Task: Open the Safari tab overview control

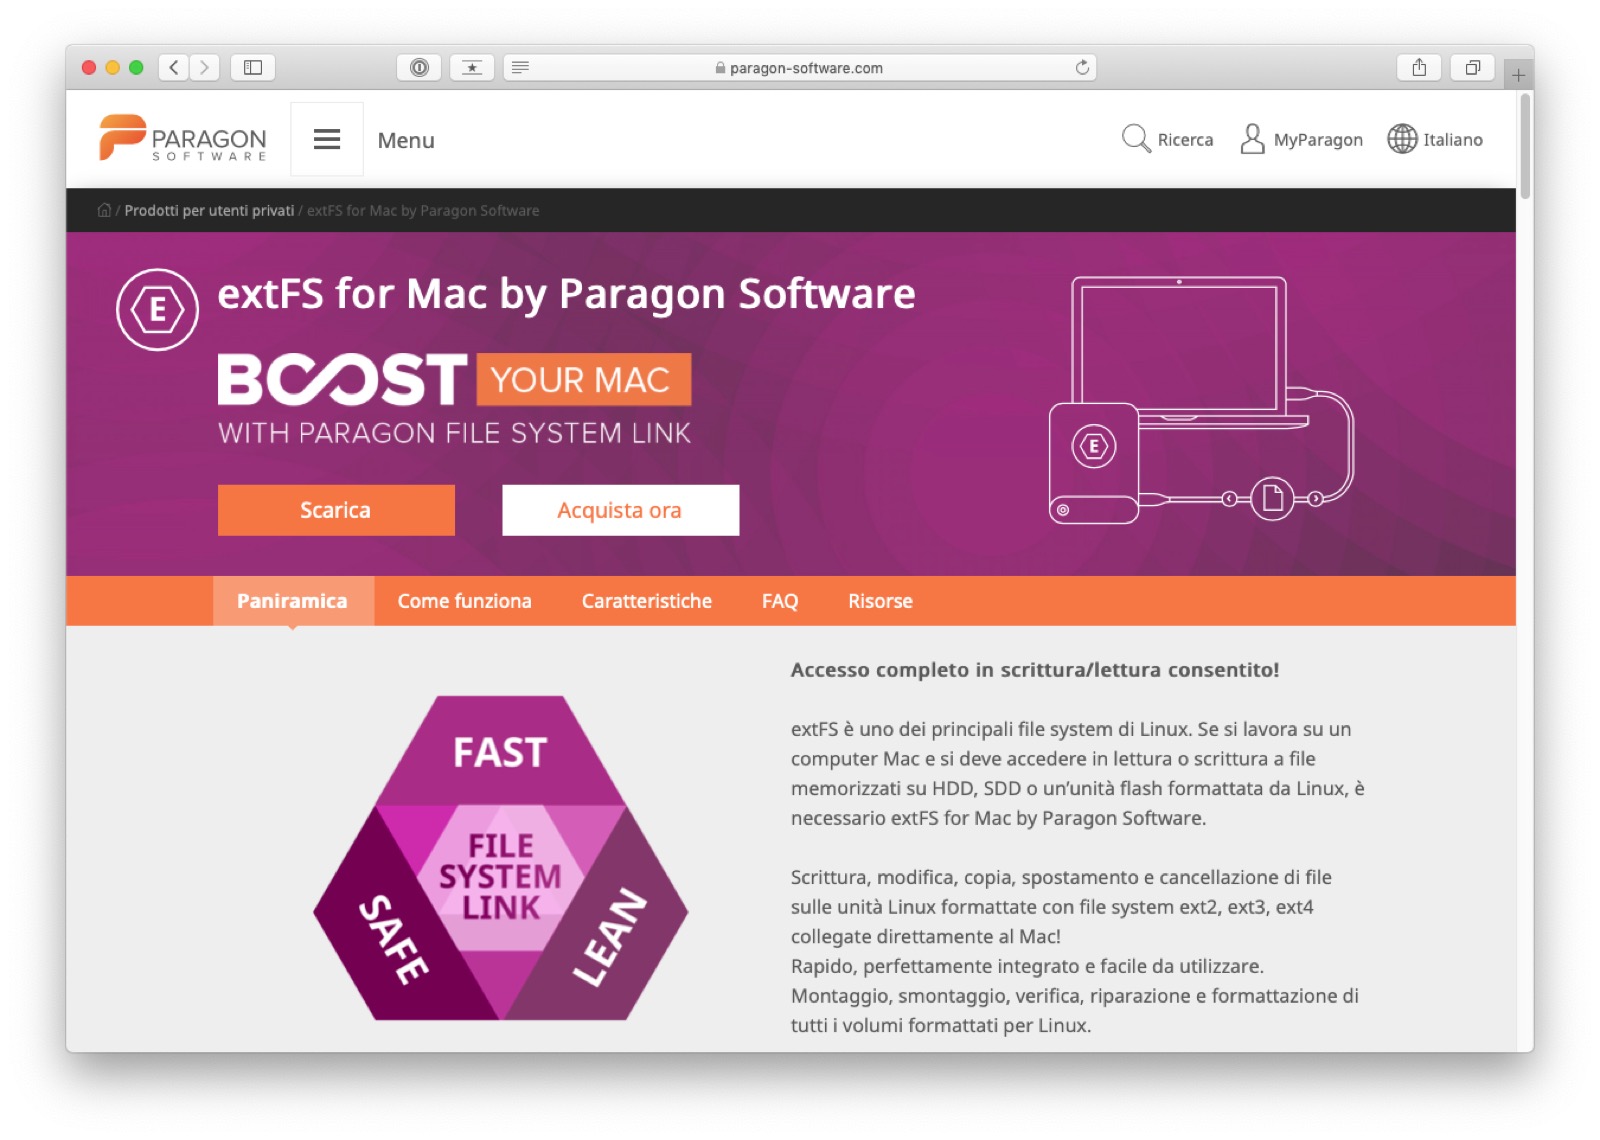Action: (x=1471, y=68)
